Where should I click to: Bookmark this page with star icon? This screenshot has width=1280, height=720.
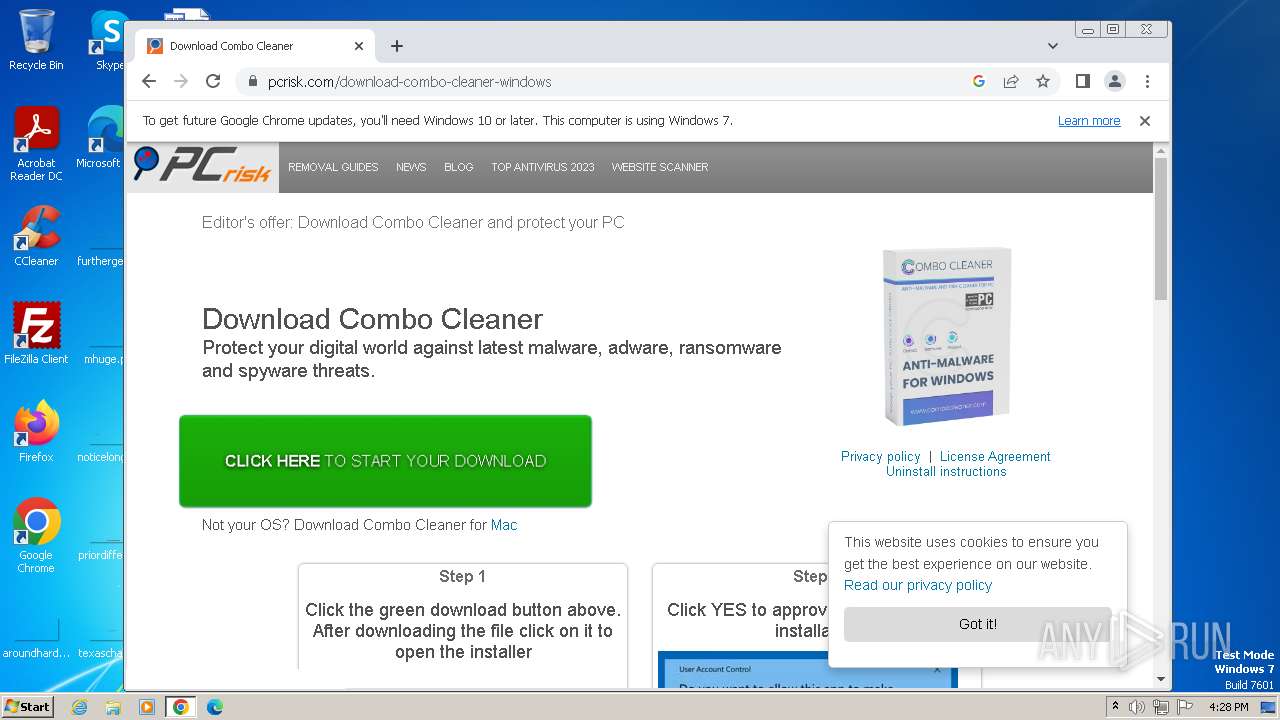(1043, 81)
